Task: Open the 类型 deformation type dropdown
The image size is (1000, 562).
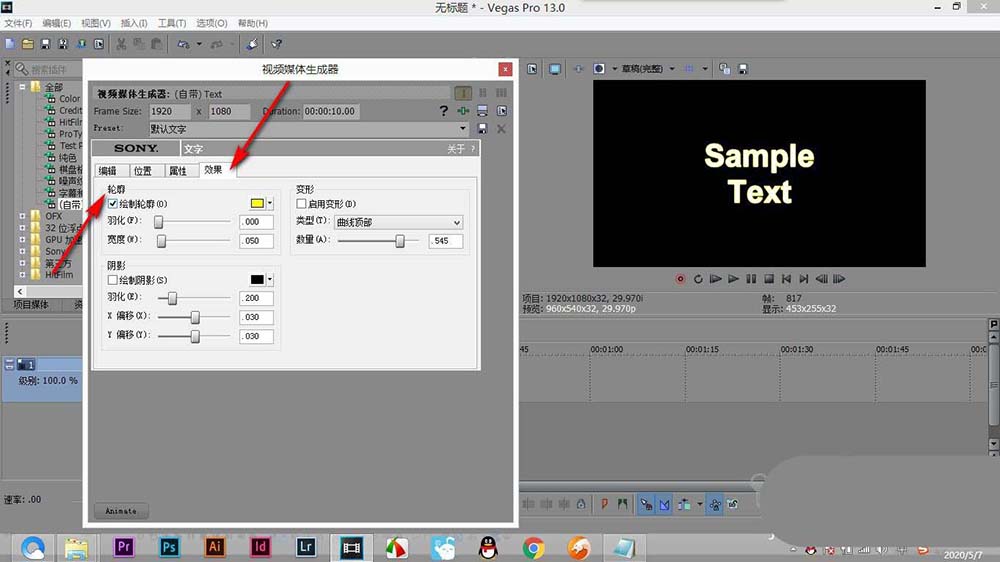Action: tap(397, 222)
